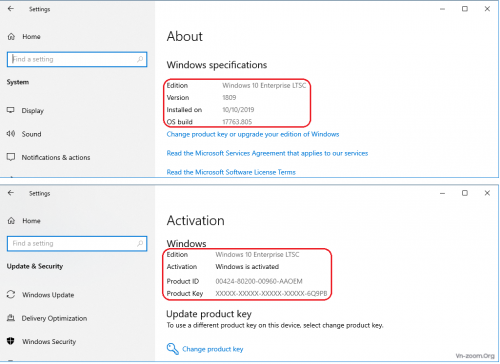
Task: Select the version value 1809
Action: click(x=229, y=98)
